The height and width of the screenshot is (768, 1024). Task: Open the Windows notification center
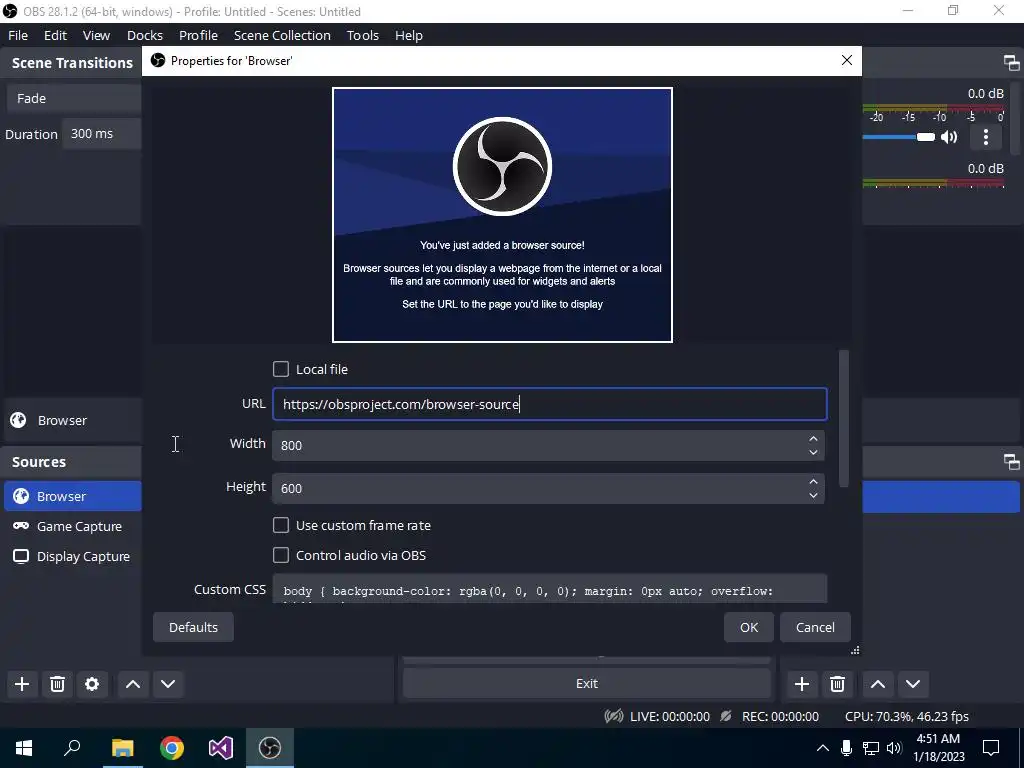(991, 748)
